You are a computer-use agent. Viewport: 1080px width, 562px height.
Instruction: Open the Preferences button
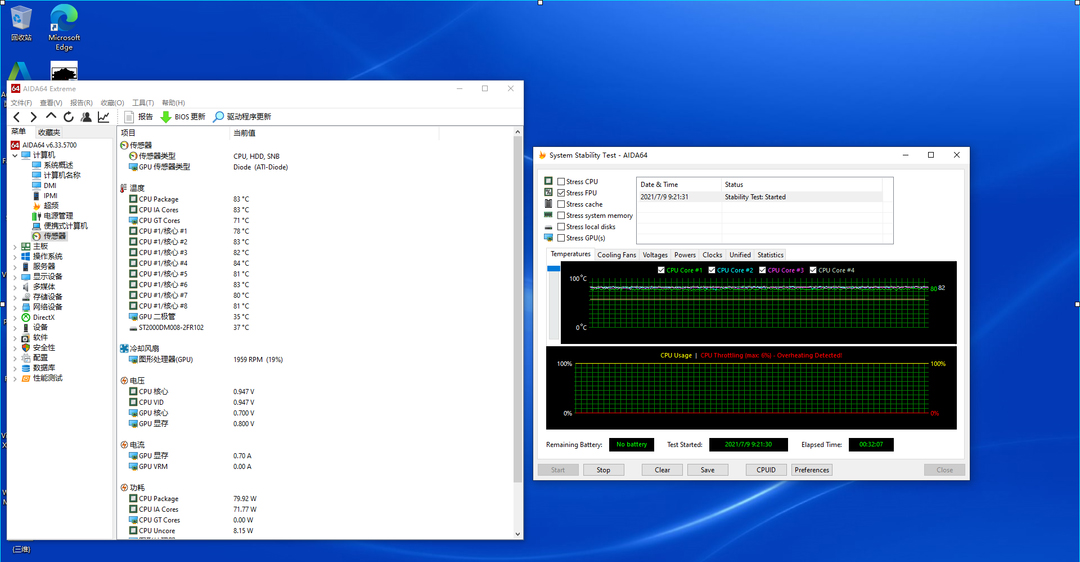(x=812, y=470)
